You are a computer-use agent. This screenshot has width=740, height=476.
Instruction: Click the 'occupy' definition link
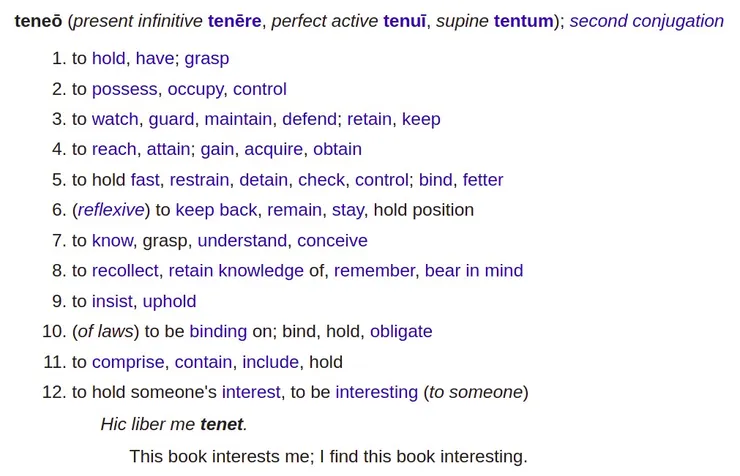pyautogui.click(x=195, y=89)
